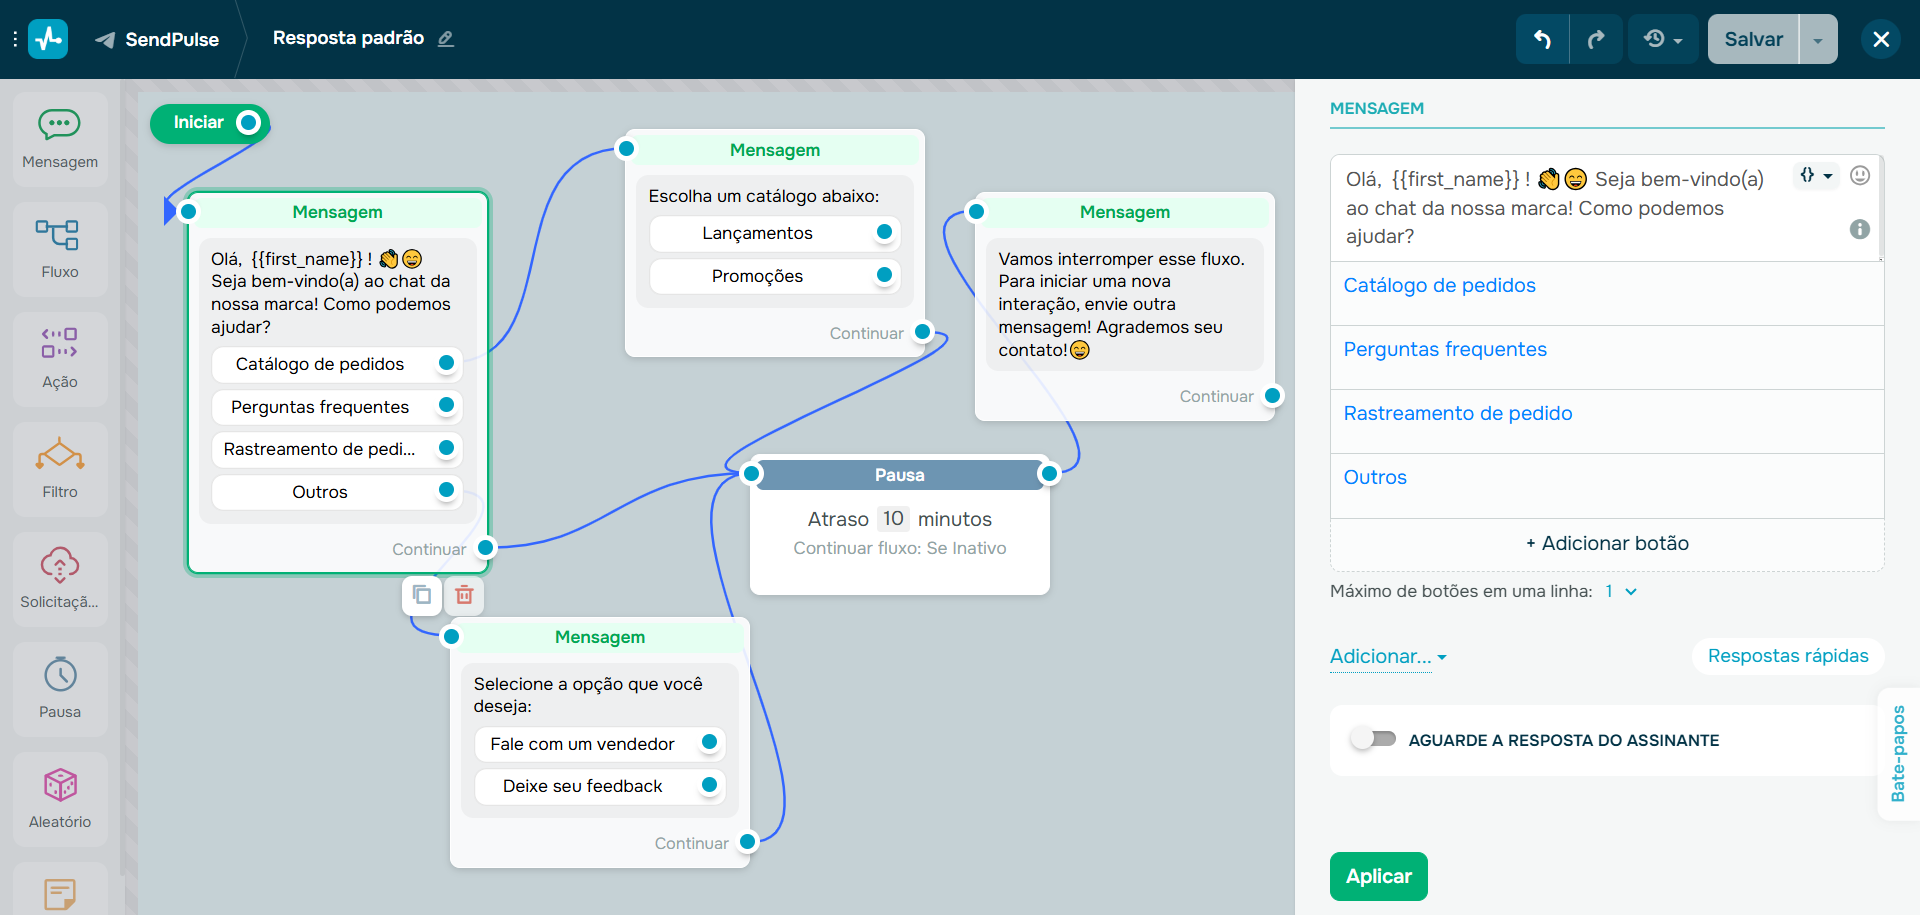Image resolution: width=1920 pixels, height=915 pixels.
Task: Delete the selected message block
Action: [x=464, y=595]
